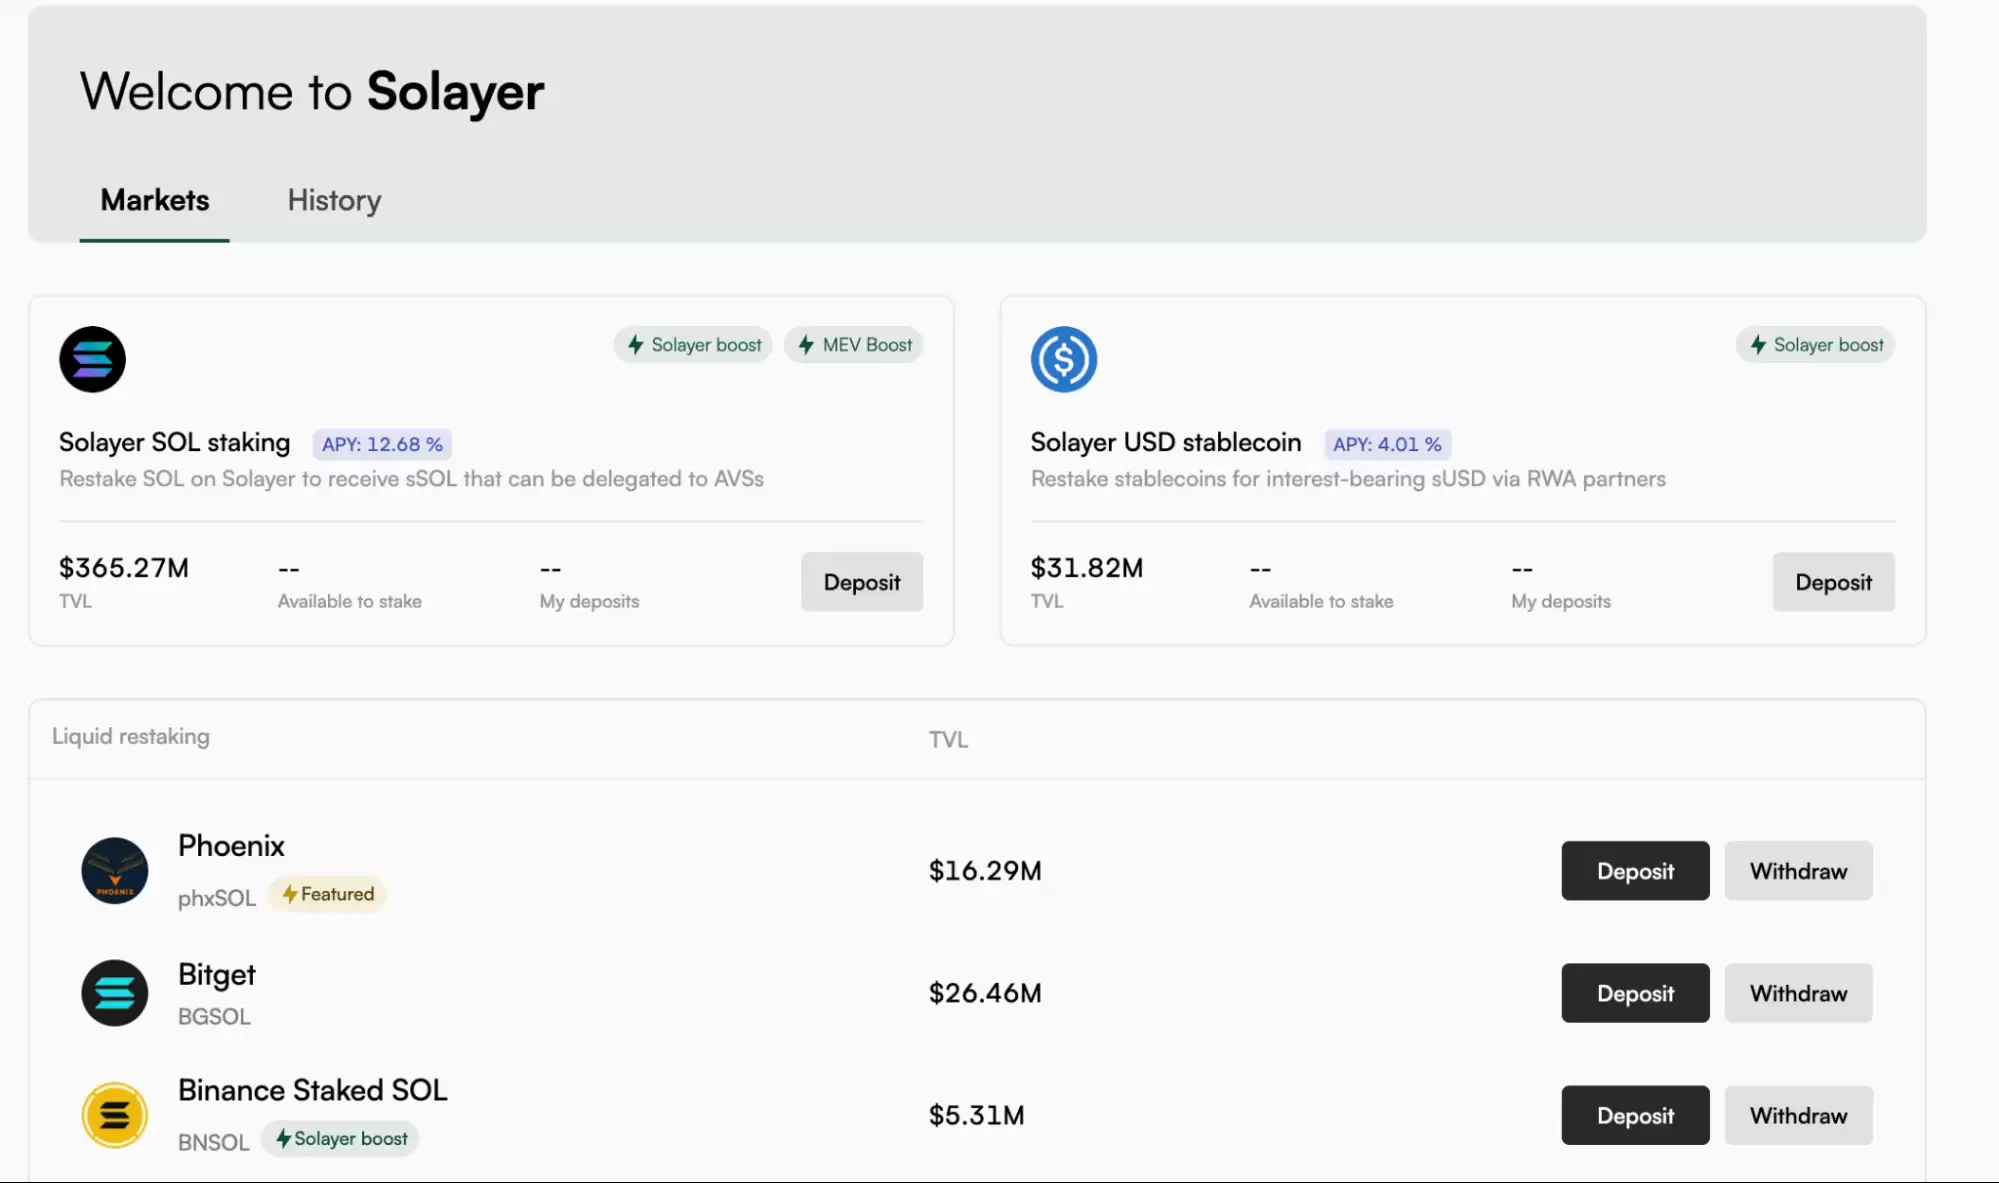The image size is (1999, 1183).
Task: Withdraw from Binance Staked SOL
Action: [1798, 1115]
